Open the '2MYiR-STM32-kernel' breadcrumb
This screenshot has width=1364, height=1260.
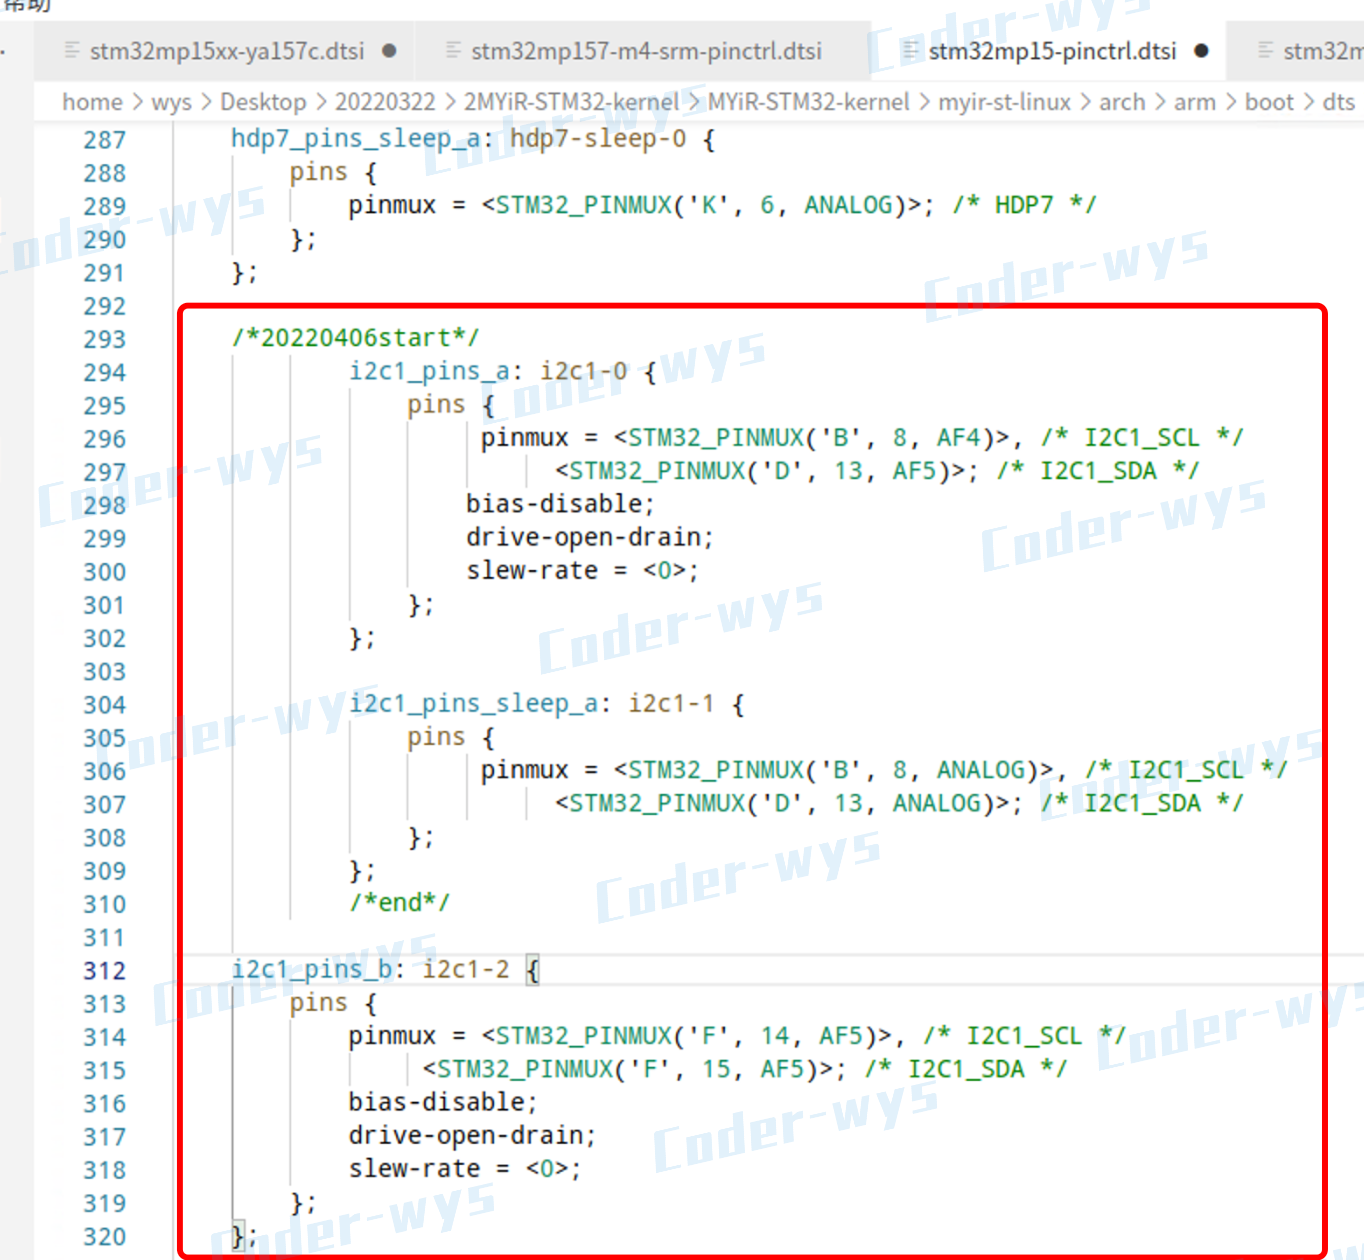pyautogui.click(x=571, y=102)
